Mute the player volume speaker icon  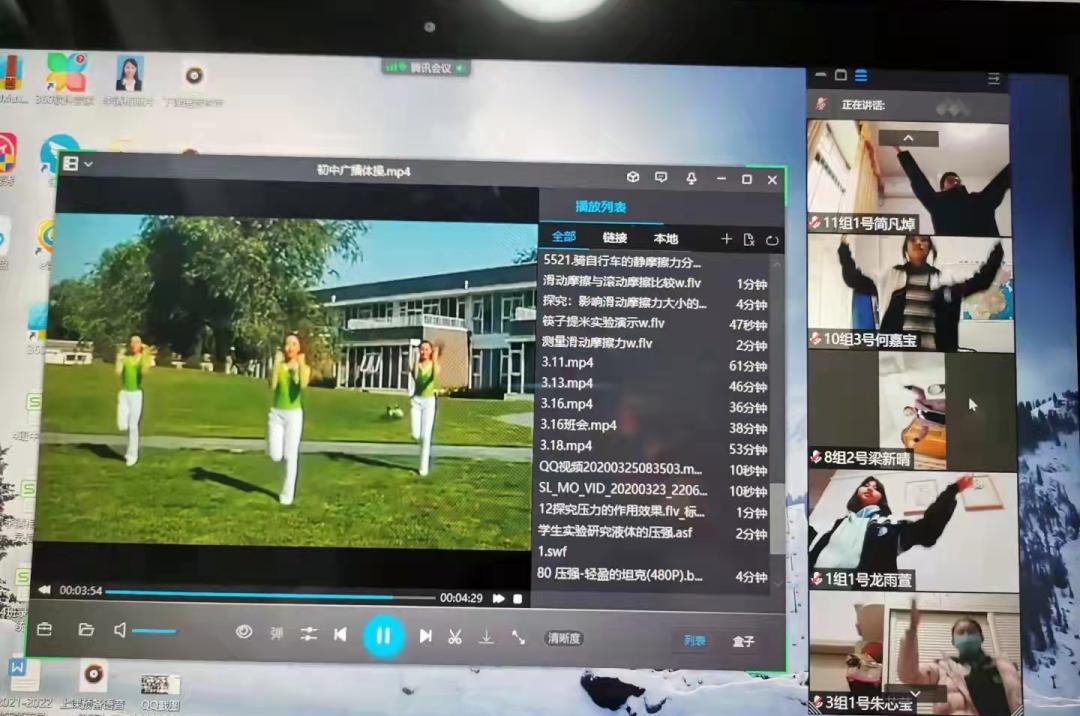(x=120, y=630)
